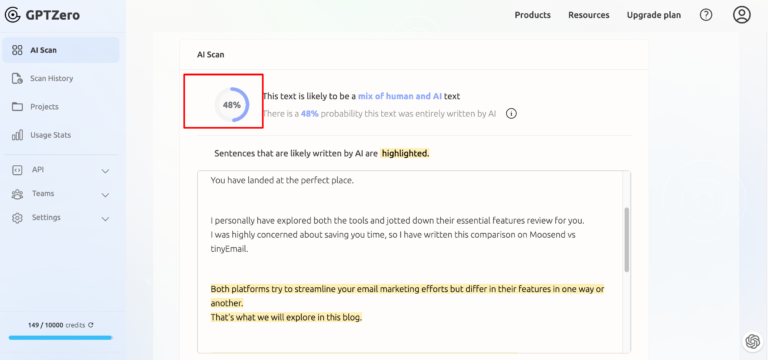Expand the Teams menu chevron
The height and width of the screenshot is (360, 768).
click(105, 195)
